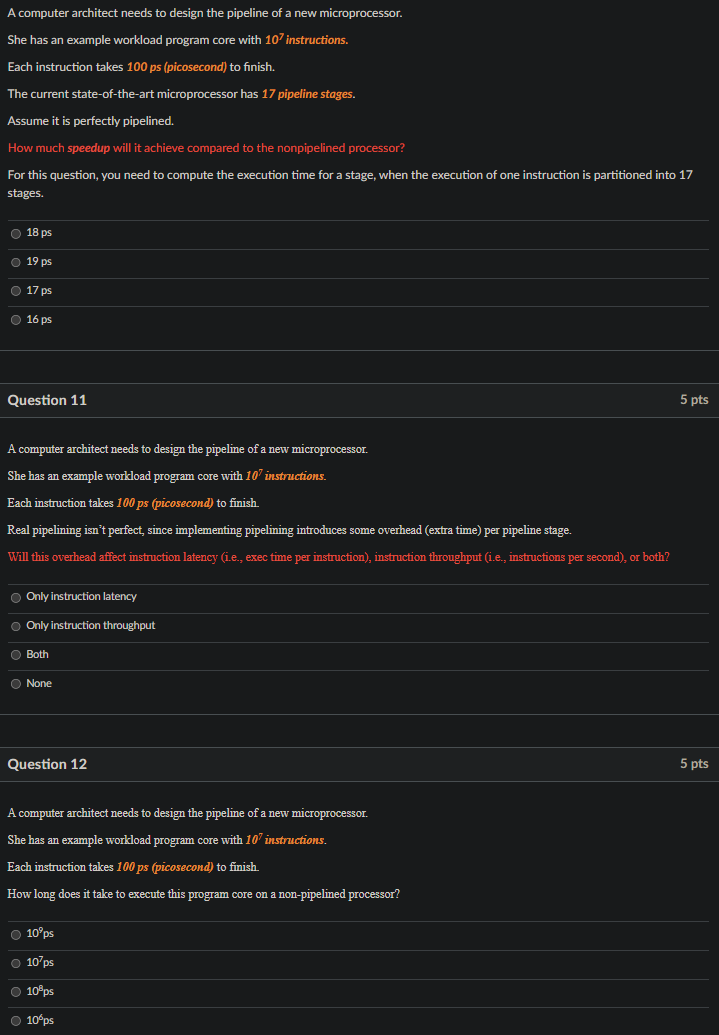Click the Question 12 header
The height and width of the screenshot is (1035, 719).
point(47,763)
